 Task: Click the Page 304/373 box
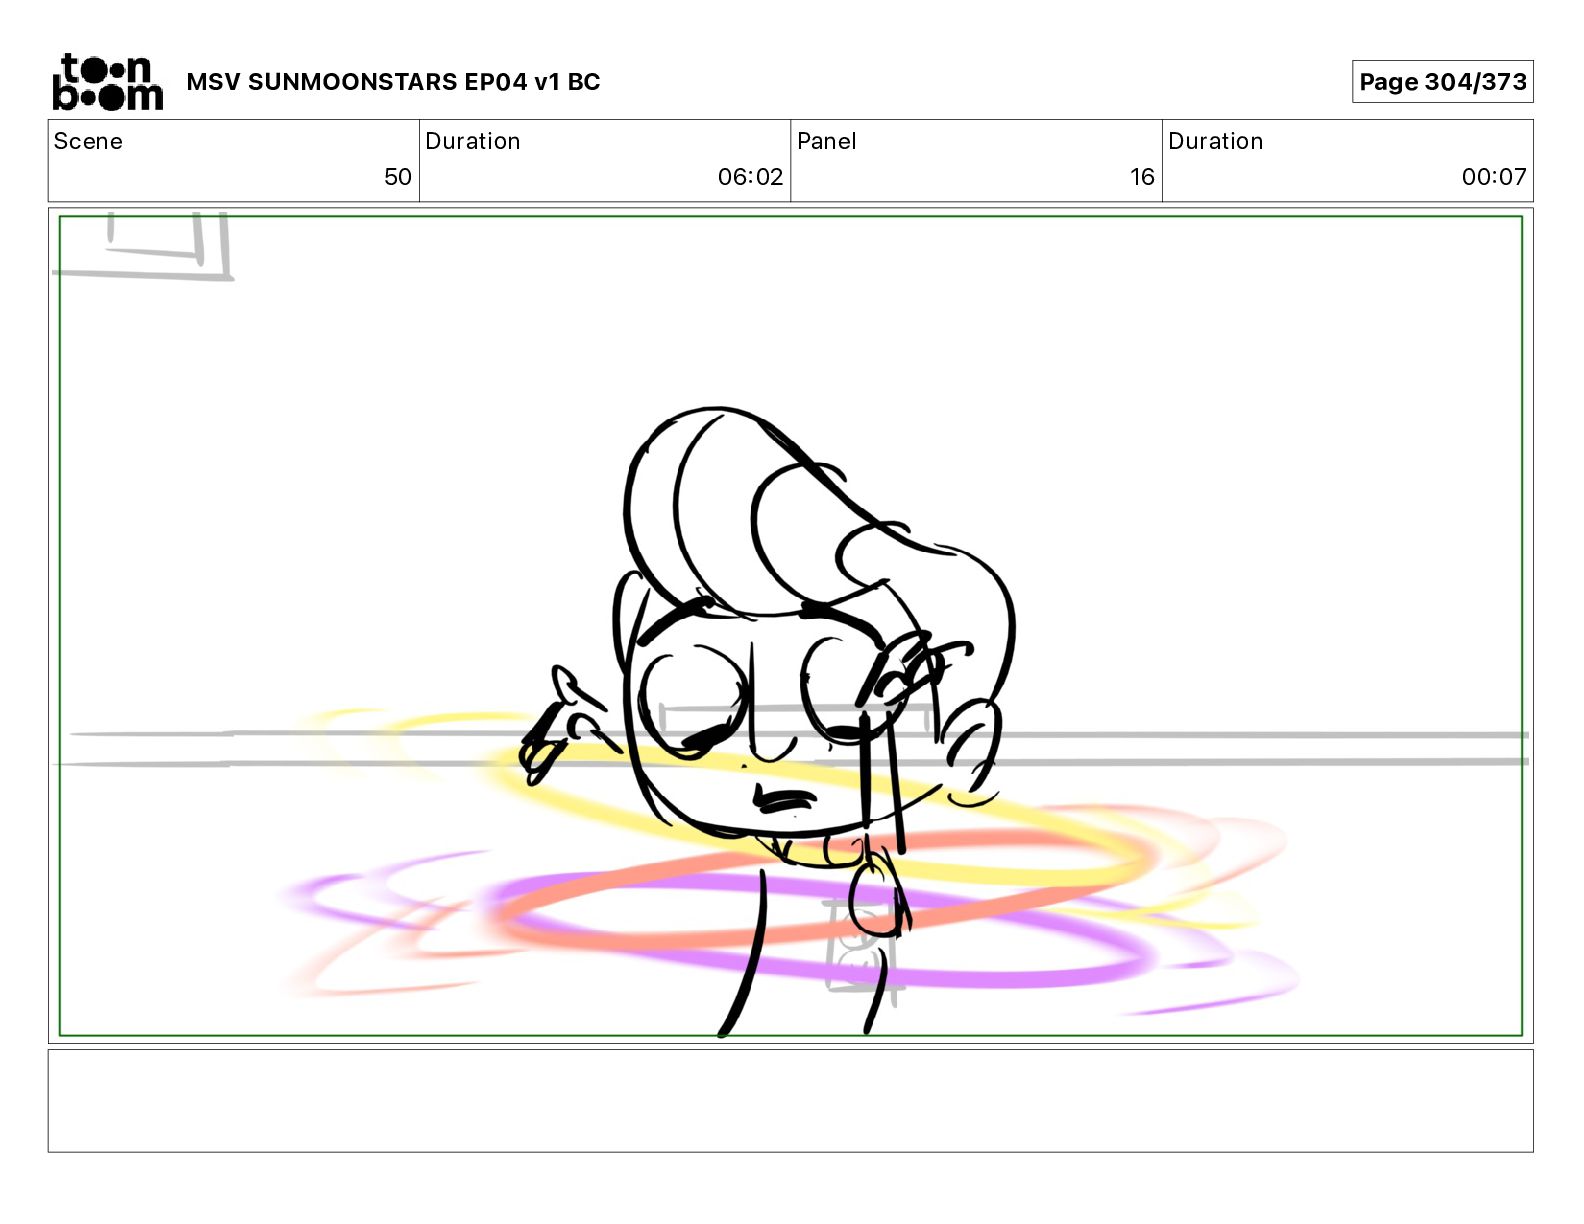1442,82
